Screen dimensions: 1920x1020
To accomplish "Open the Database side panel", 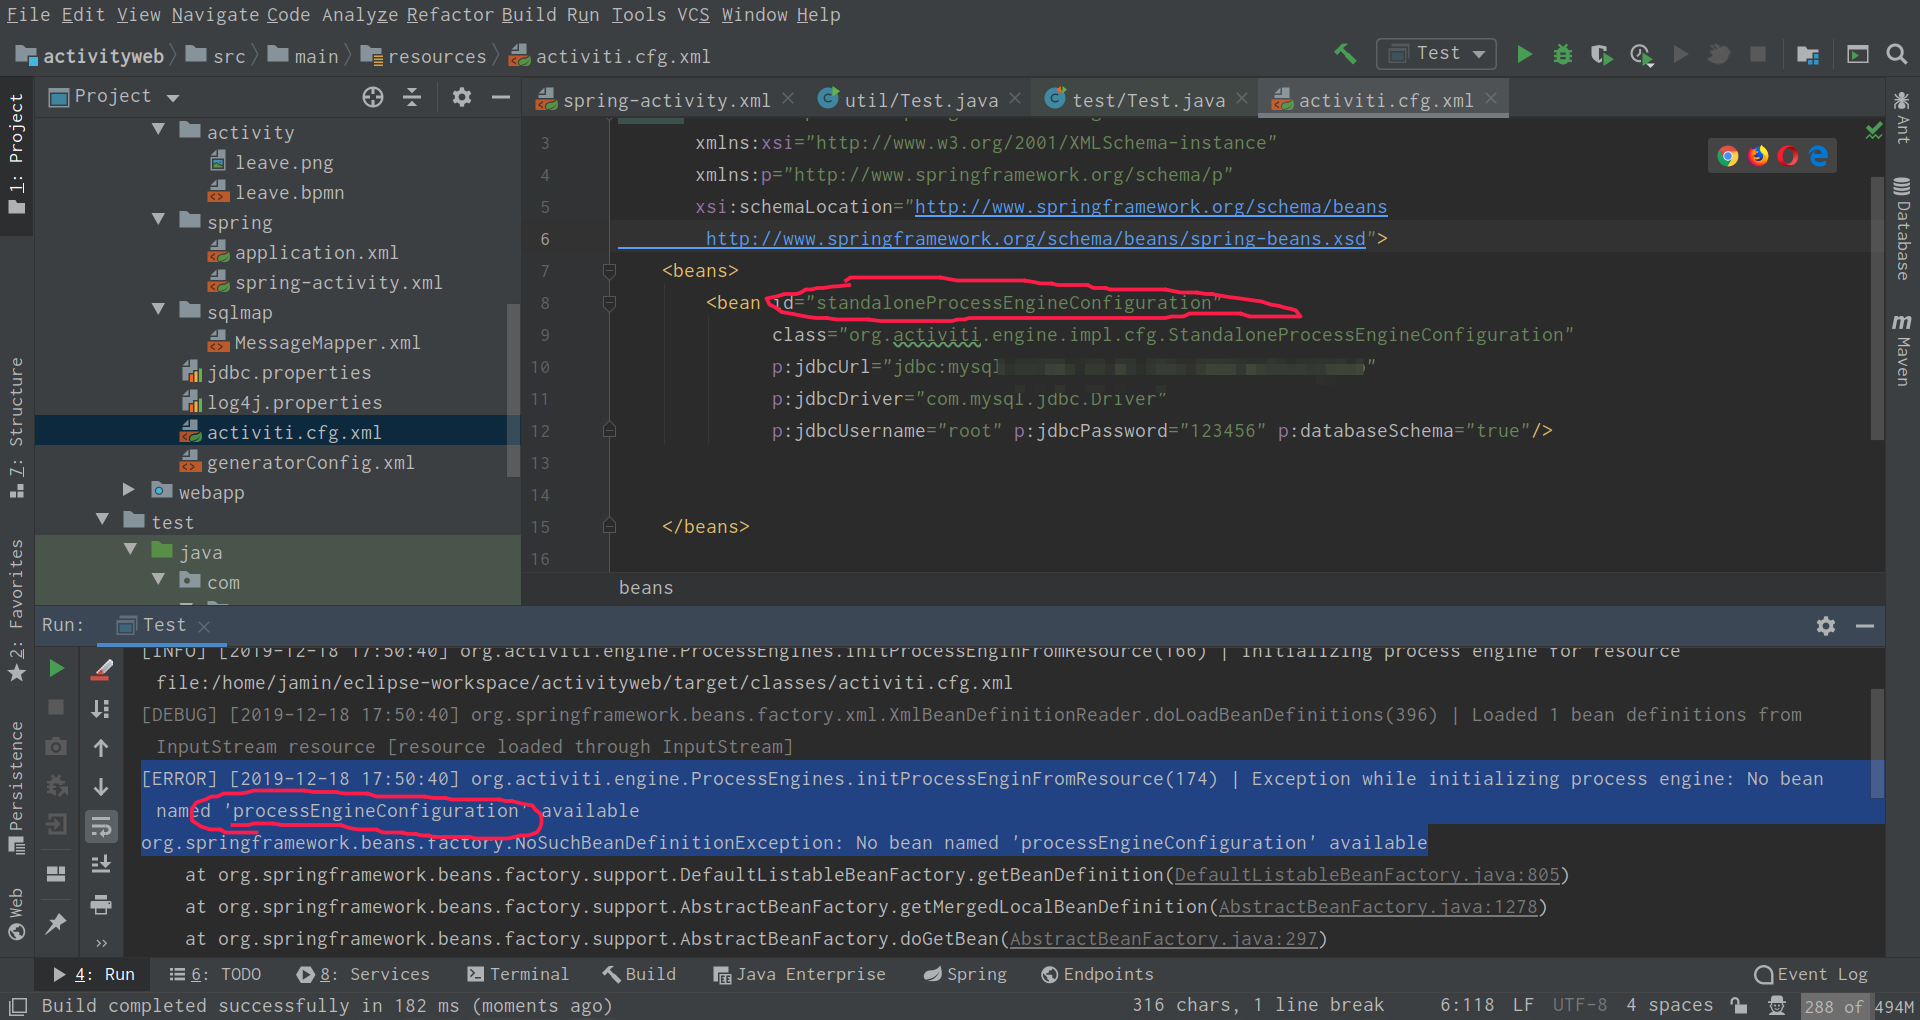I will pyautogui.click(x=1902, y=229).
